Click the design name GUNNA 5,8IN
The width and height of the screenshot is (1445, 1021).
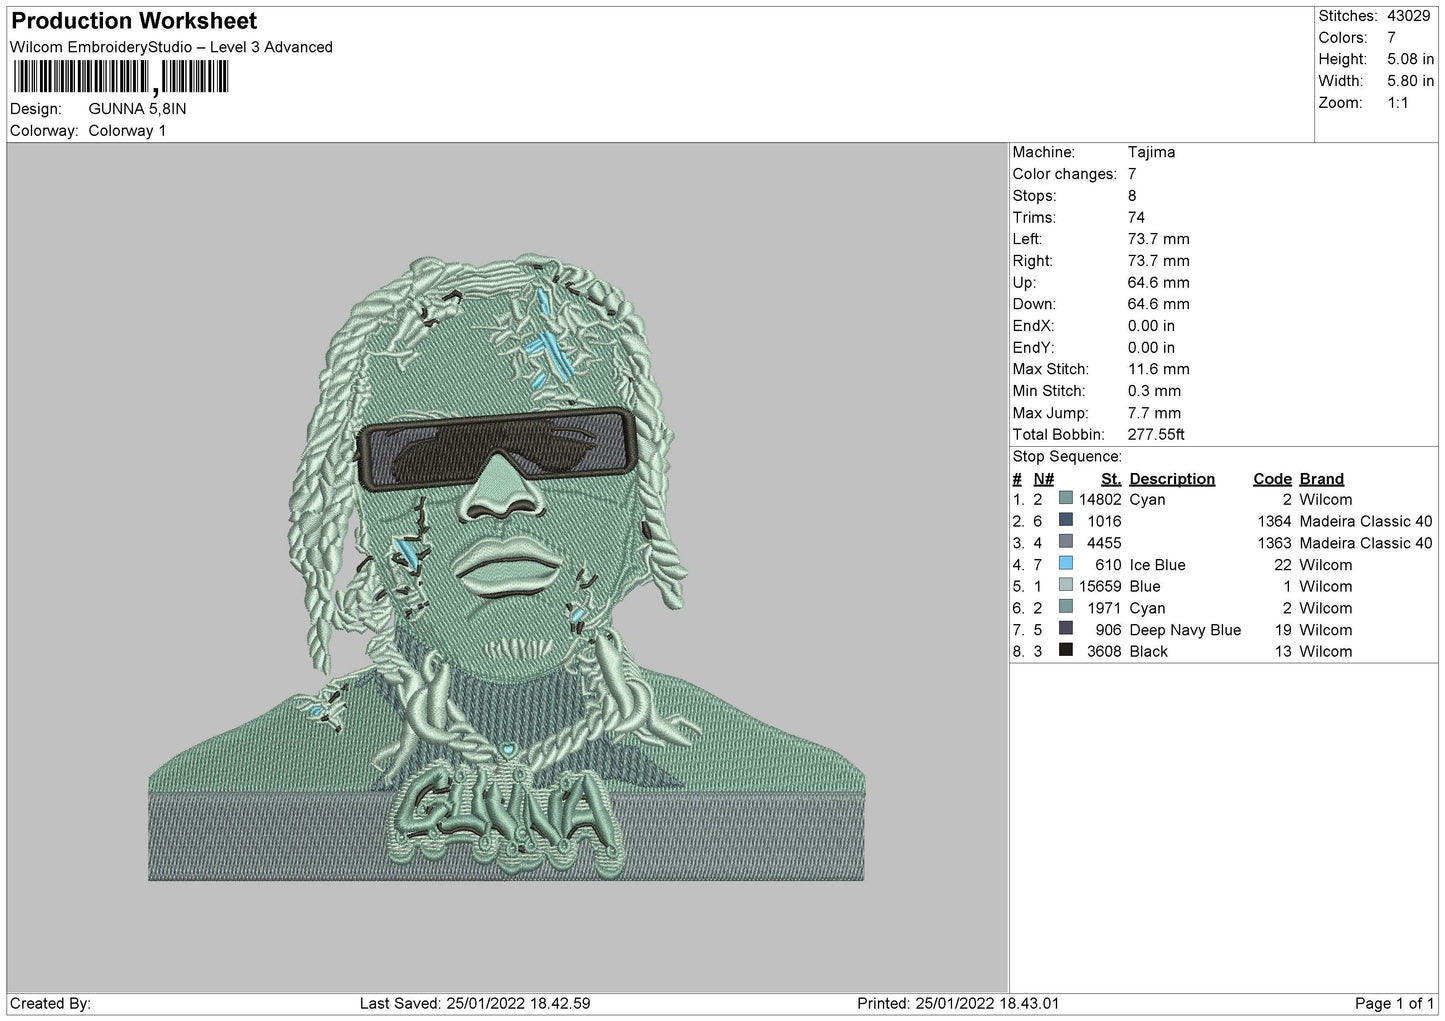137,108
